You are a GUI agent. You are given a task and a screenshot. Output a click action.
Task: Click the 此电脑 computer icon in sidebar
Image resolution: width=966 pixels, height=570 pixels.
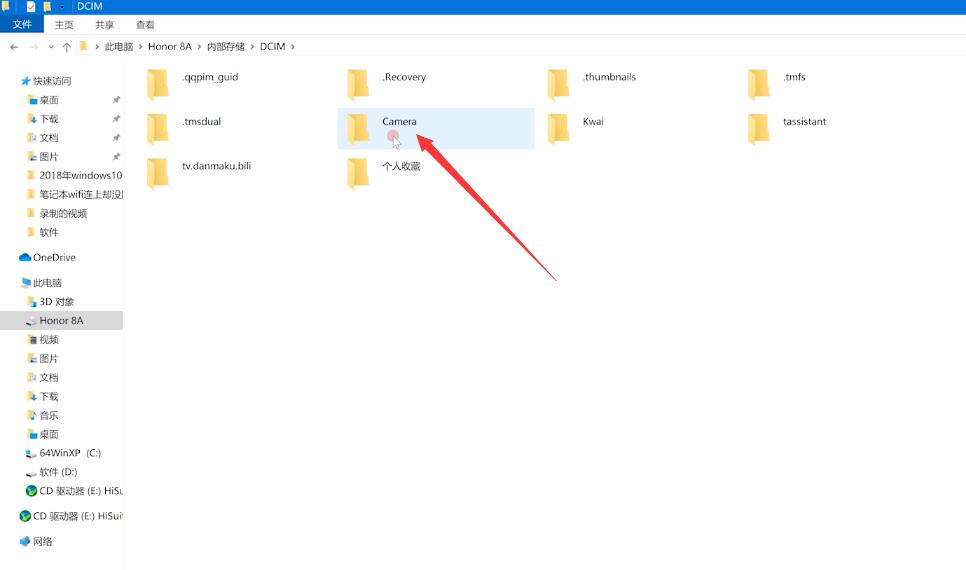25,282
